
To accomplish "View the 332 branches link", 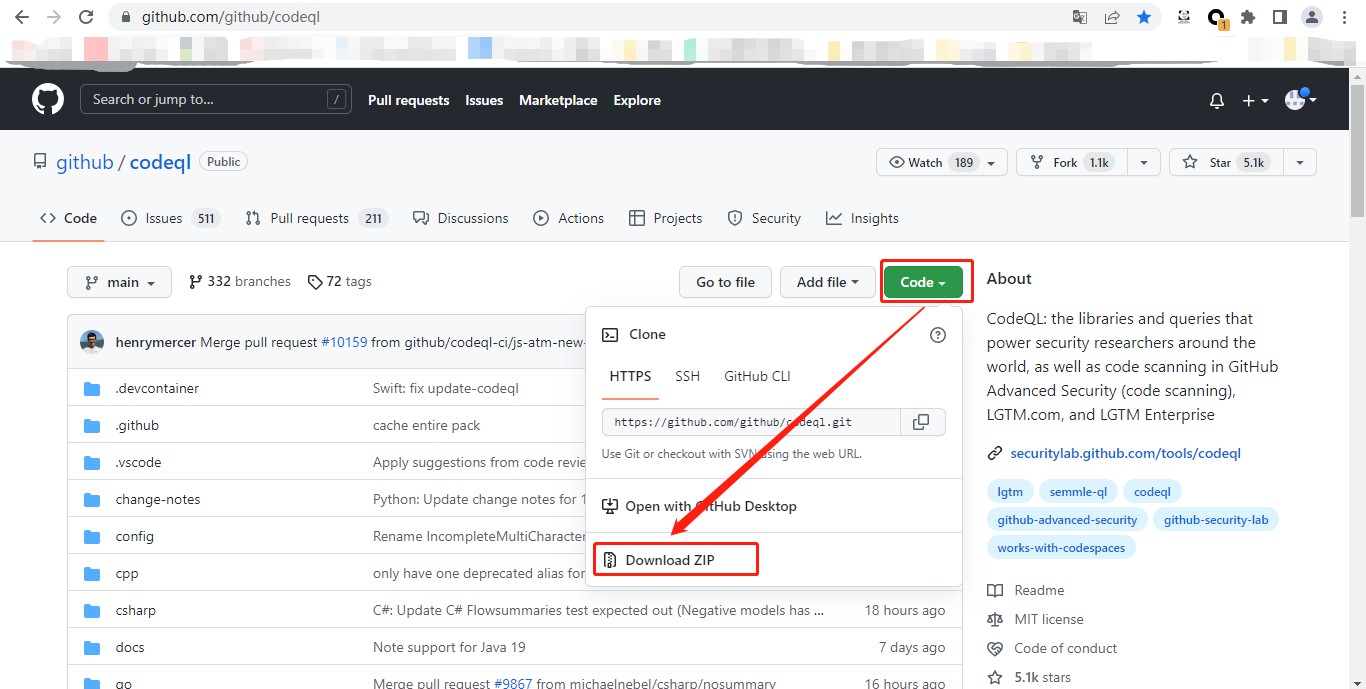I will 239,282.
